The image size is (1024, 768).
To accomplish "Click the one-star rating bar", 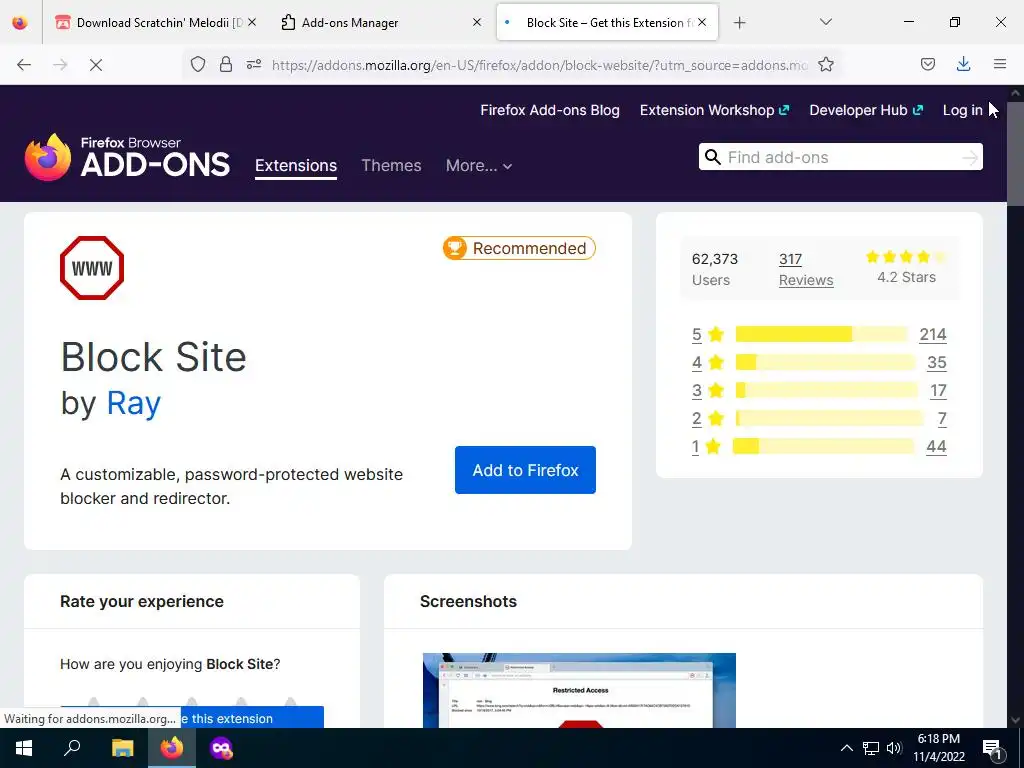I will tap(824, 447).
